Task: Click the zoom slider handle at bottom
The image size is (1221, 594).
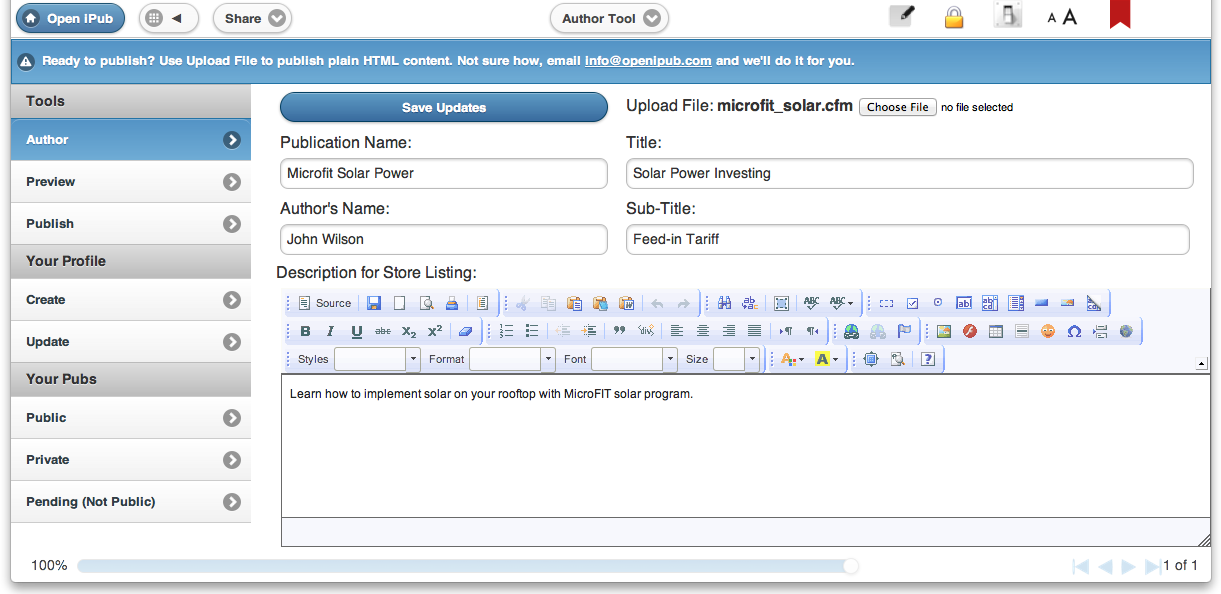Action: [x=850, y=566]
